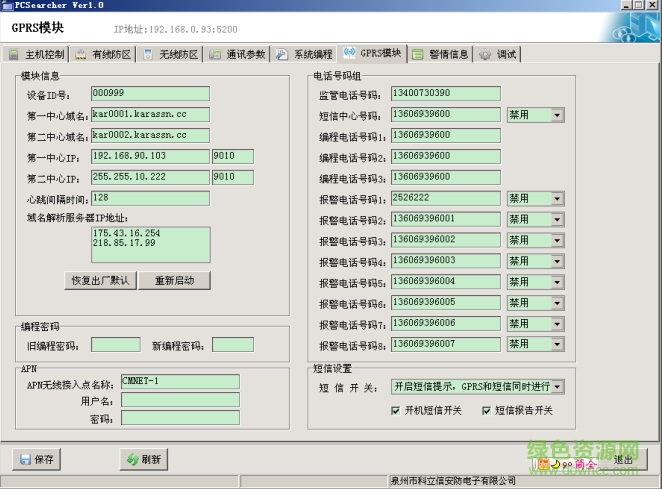
Task: Click the APN无线接入点名称 input field
Action: [180, 382]
